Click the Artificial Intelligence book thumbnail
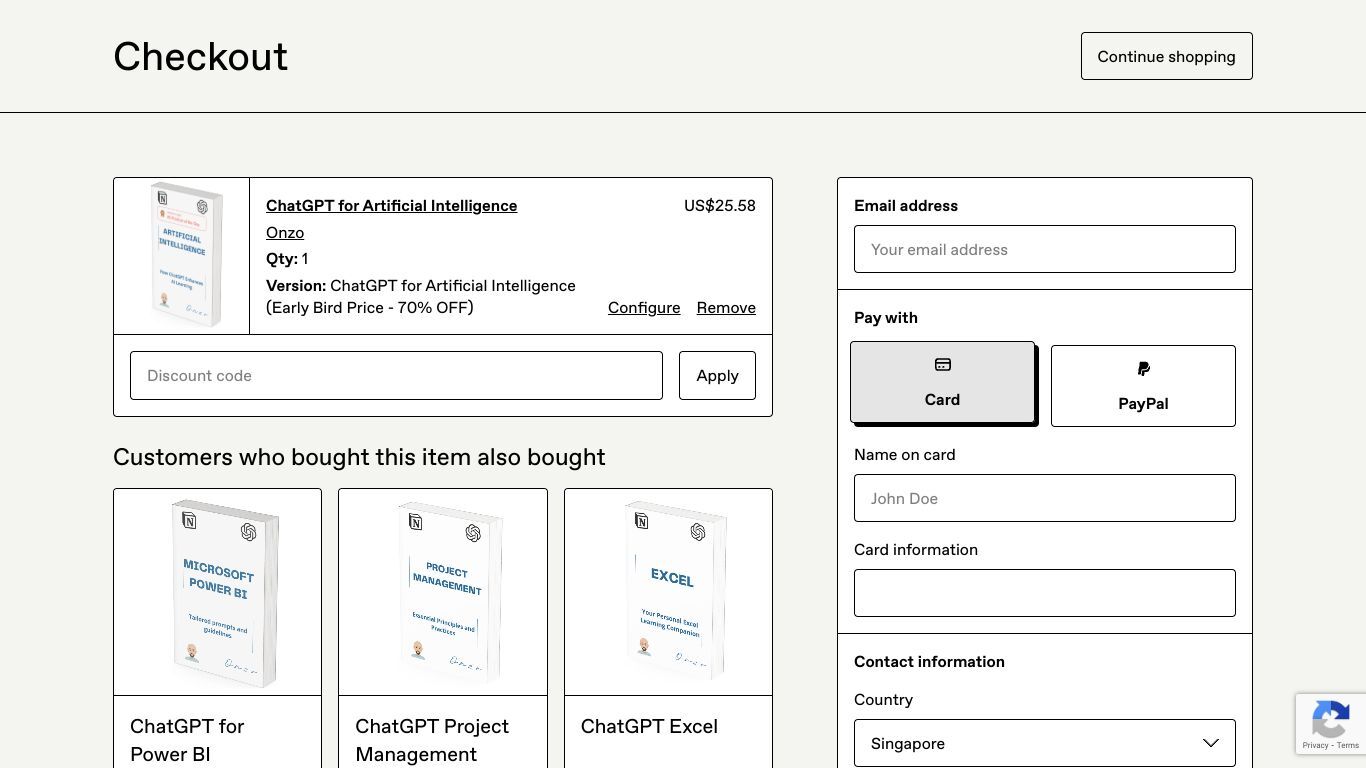 tap(182, 255)
